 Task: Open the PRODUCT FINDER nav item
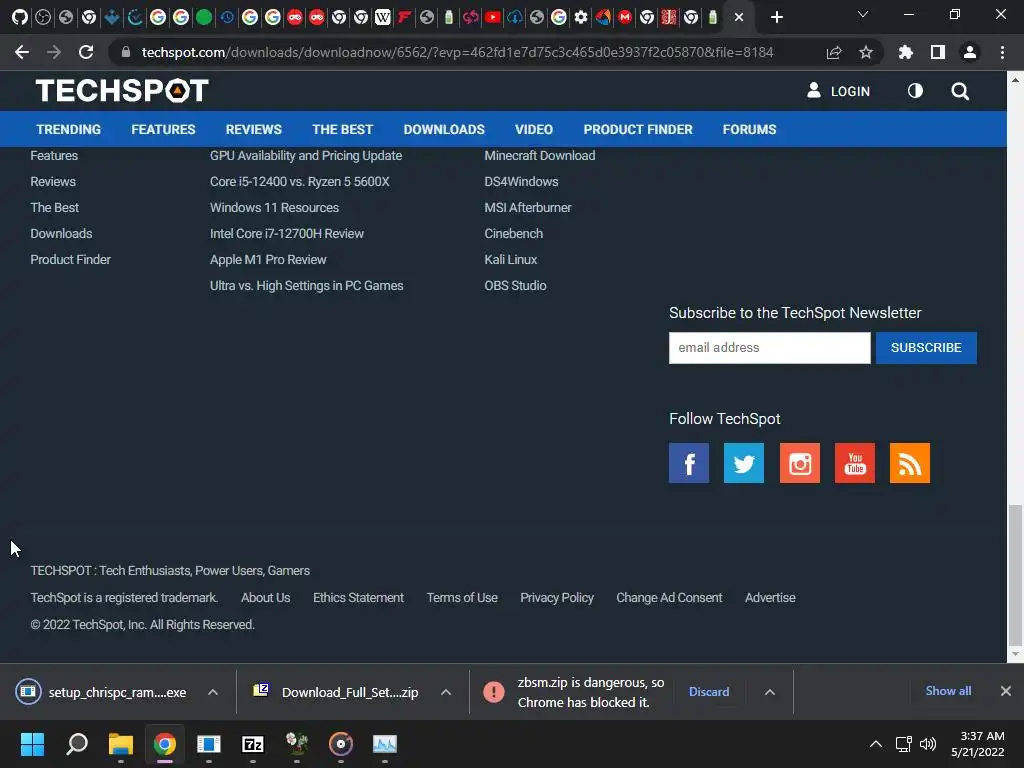point(638,129)
